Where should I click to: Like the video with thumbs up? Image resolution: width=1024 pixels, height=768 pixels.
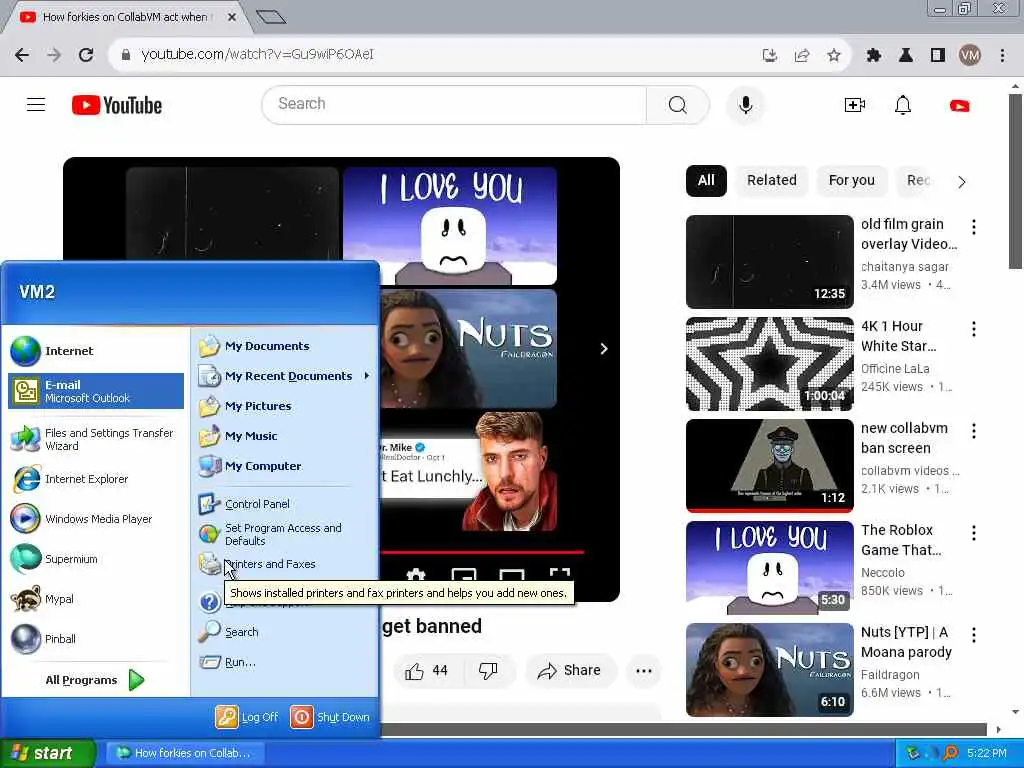(x=426, y=671)
